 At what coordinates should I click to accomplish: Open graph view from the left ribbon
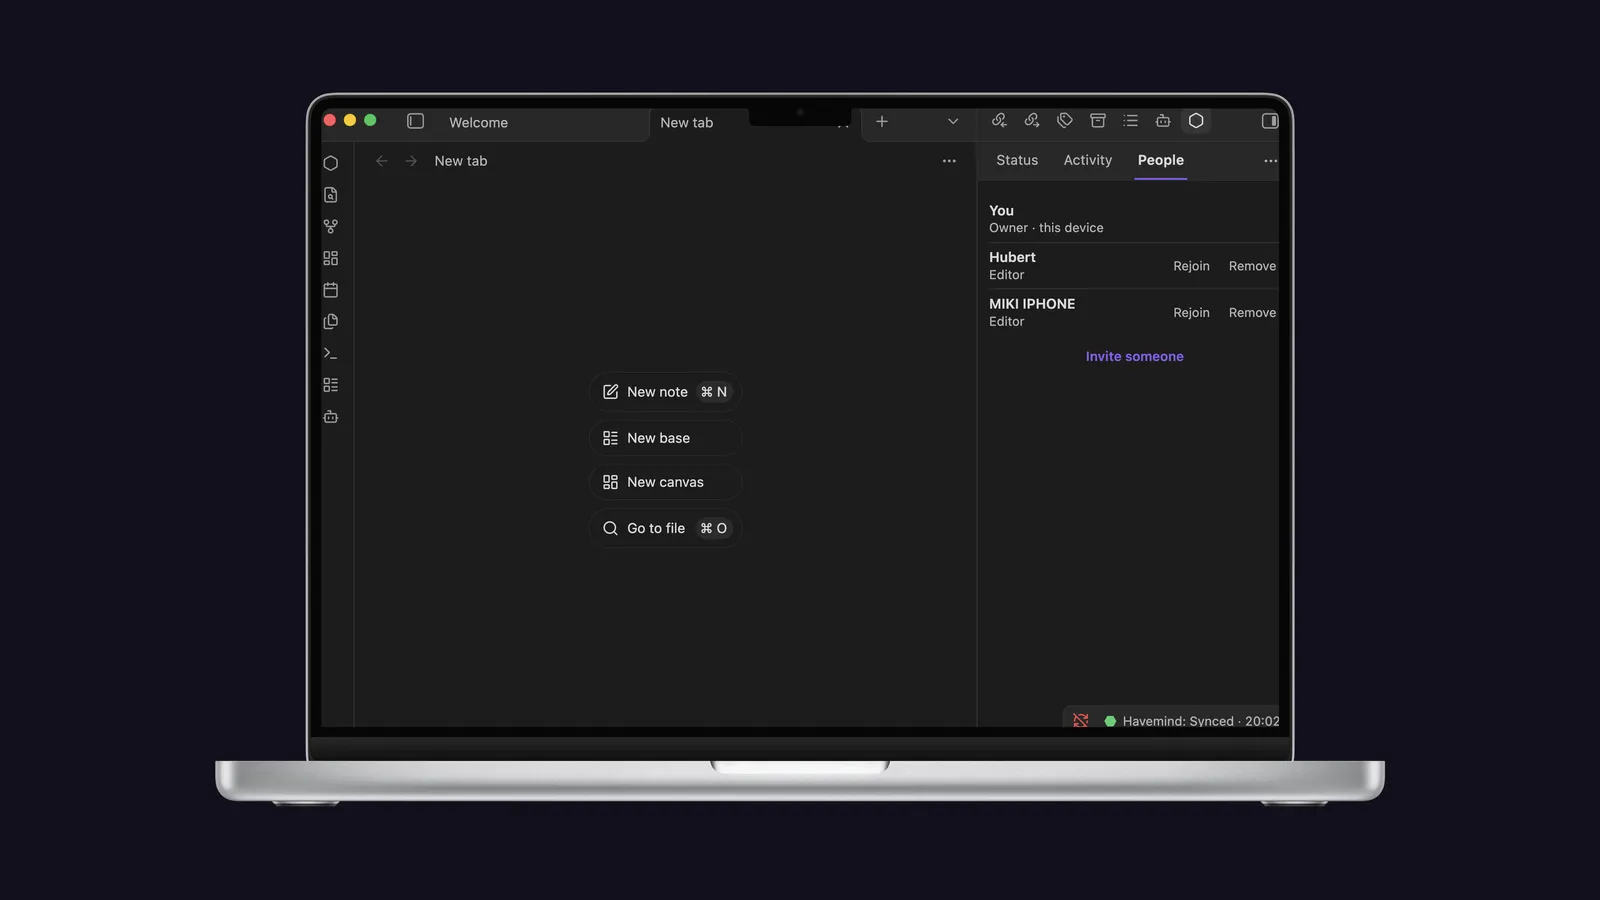click(x=331, y=227)
